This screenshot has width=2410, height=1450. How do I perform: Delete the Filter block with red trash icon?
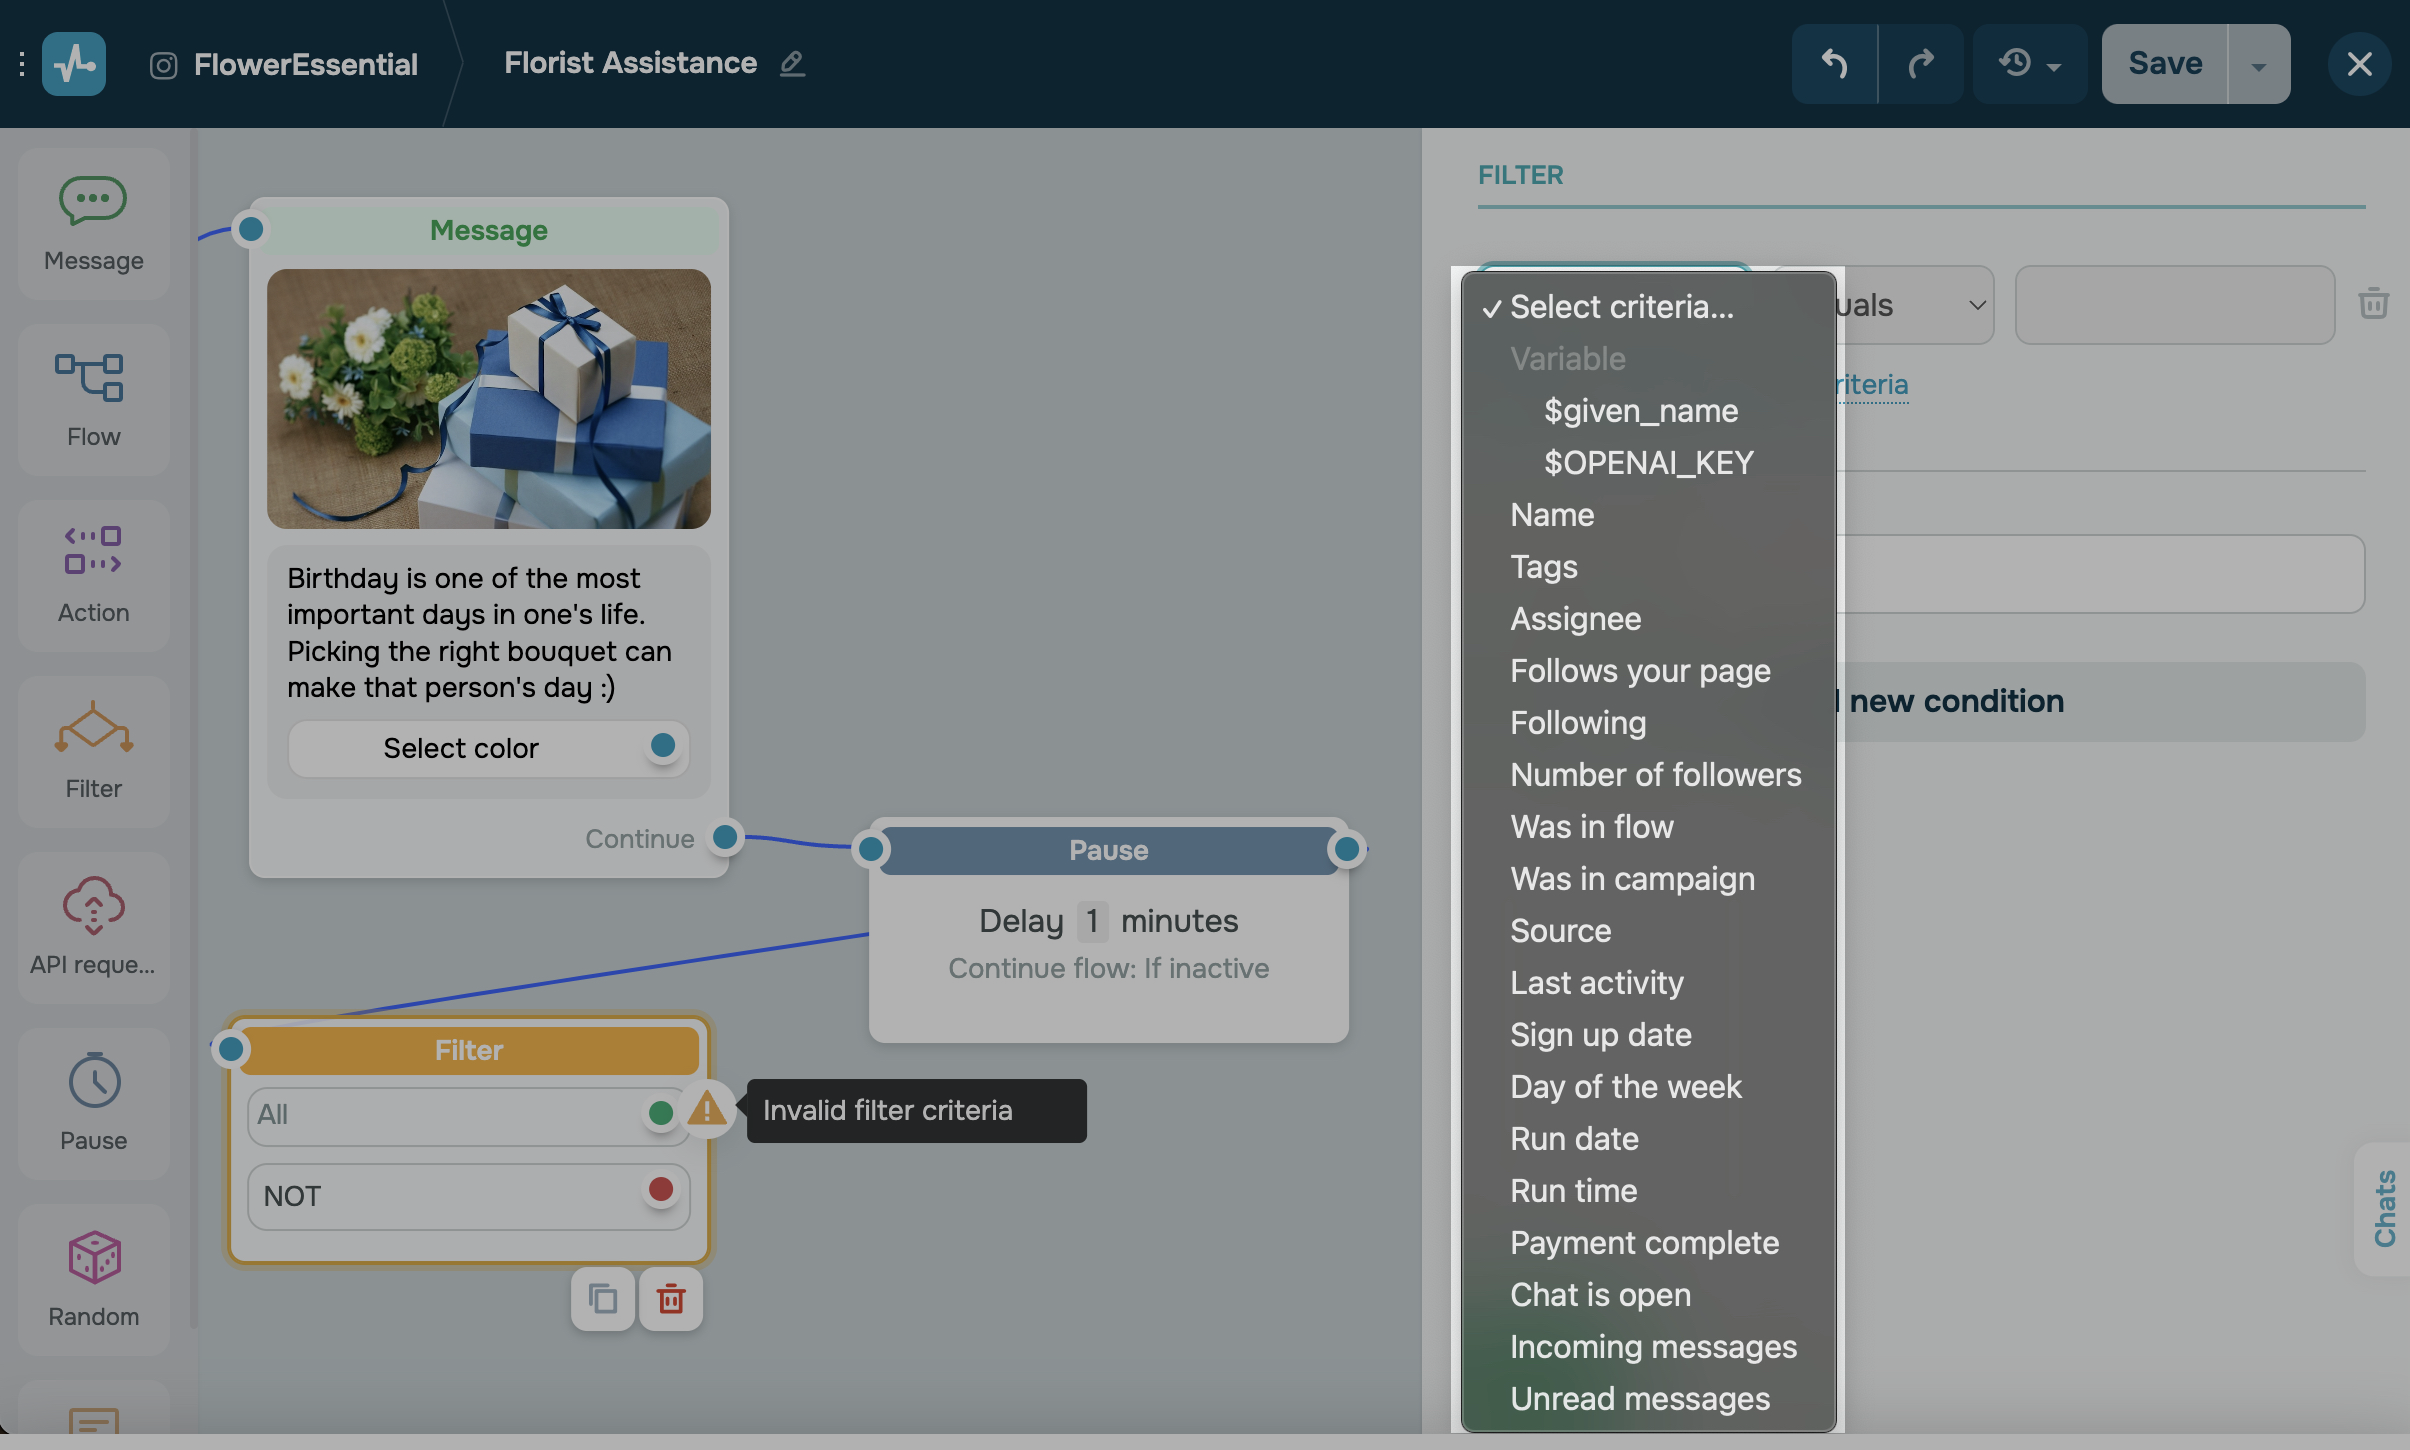671,1299
